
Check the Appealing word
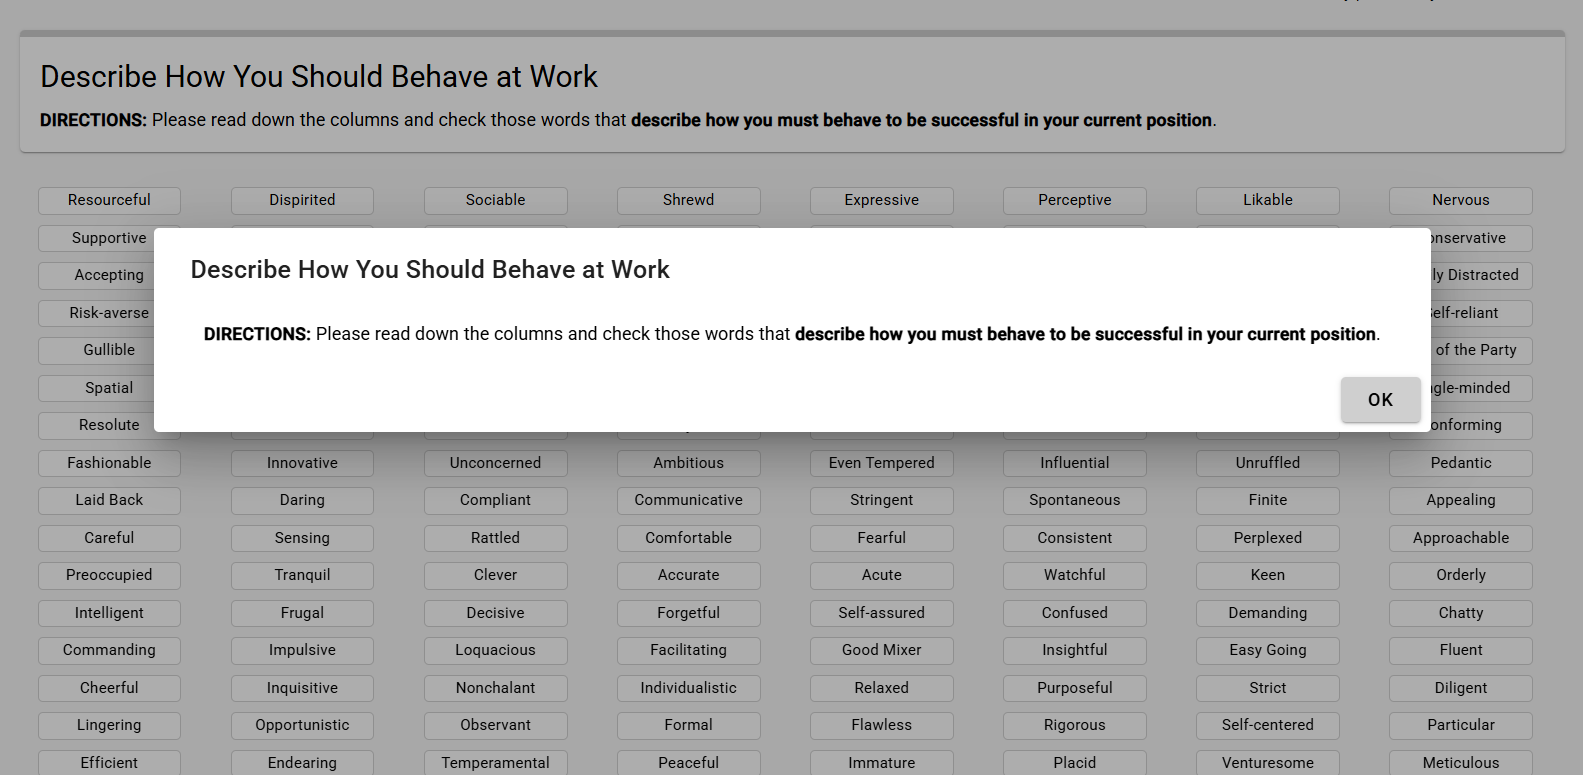1460,500
